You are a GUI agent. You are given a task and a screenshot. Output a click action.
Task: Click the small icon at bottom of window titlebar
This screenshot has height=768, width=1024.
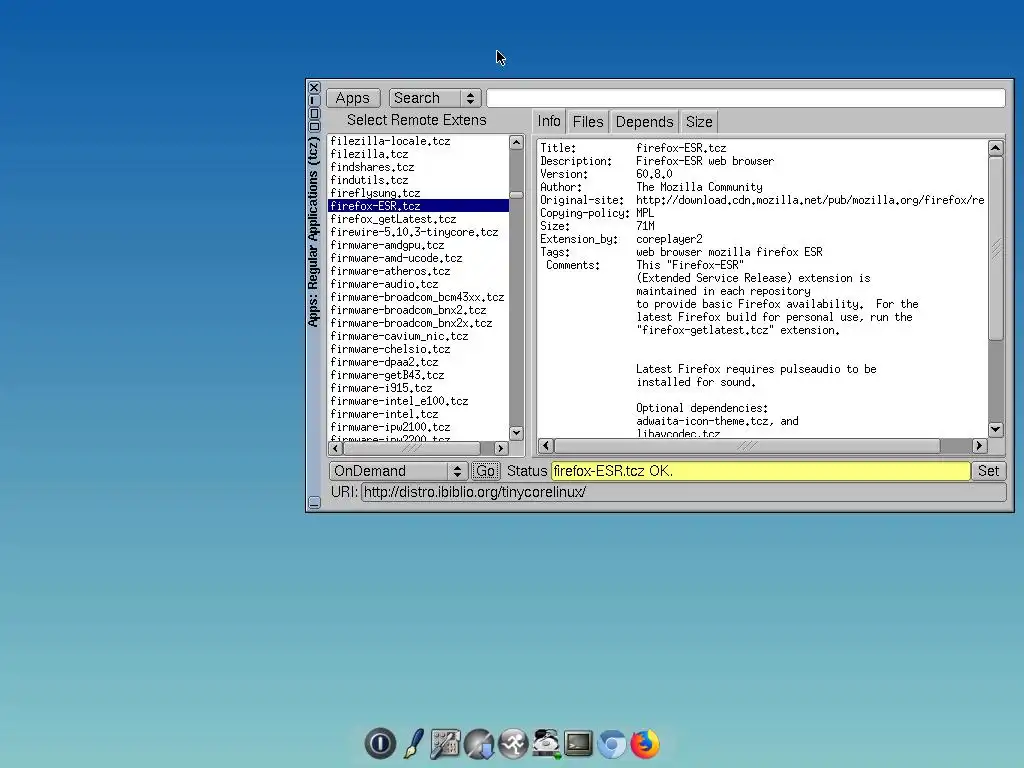click(314, 502)
